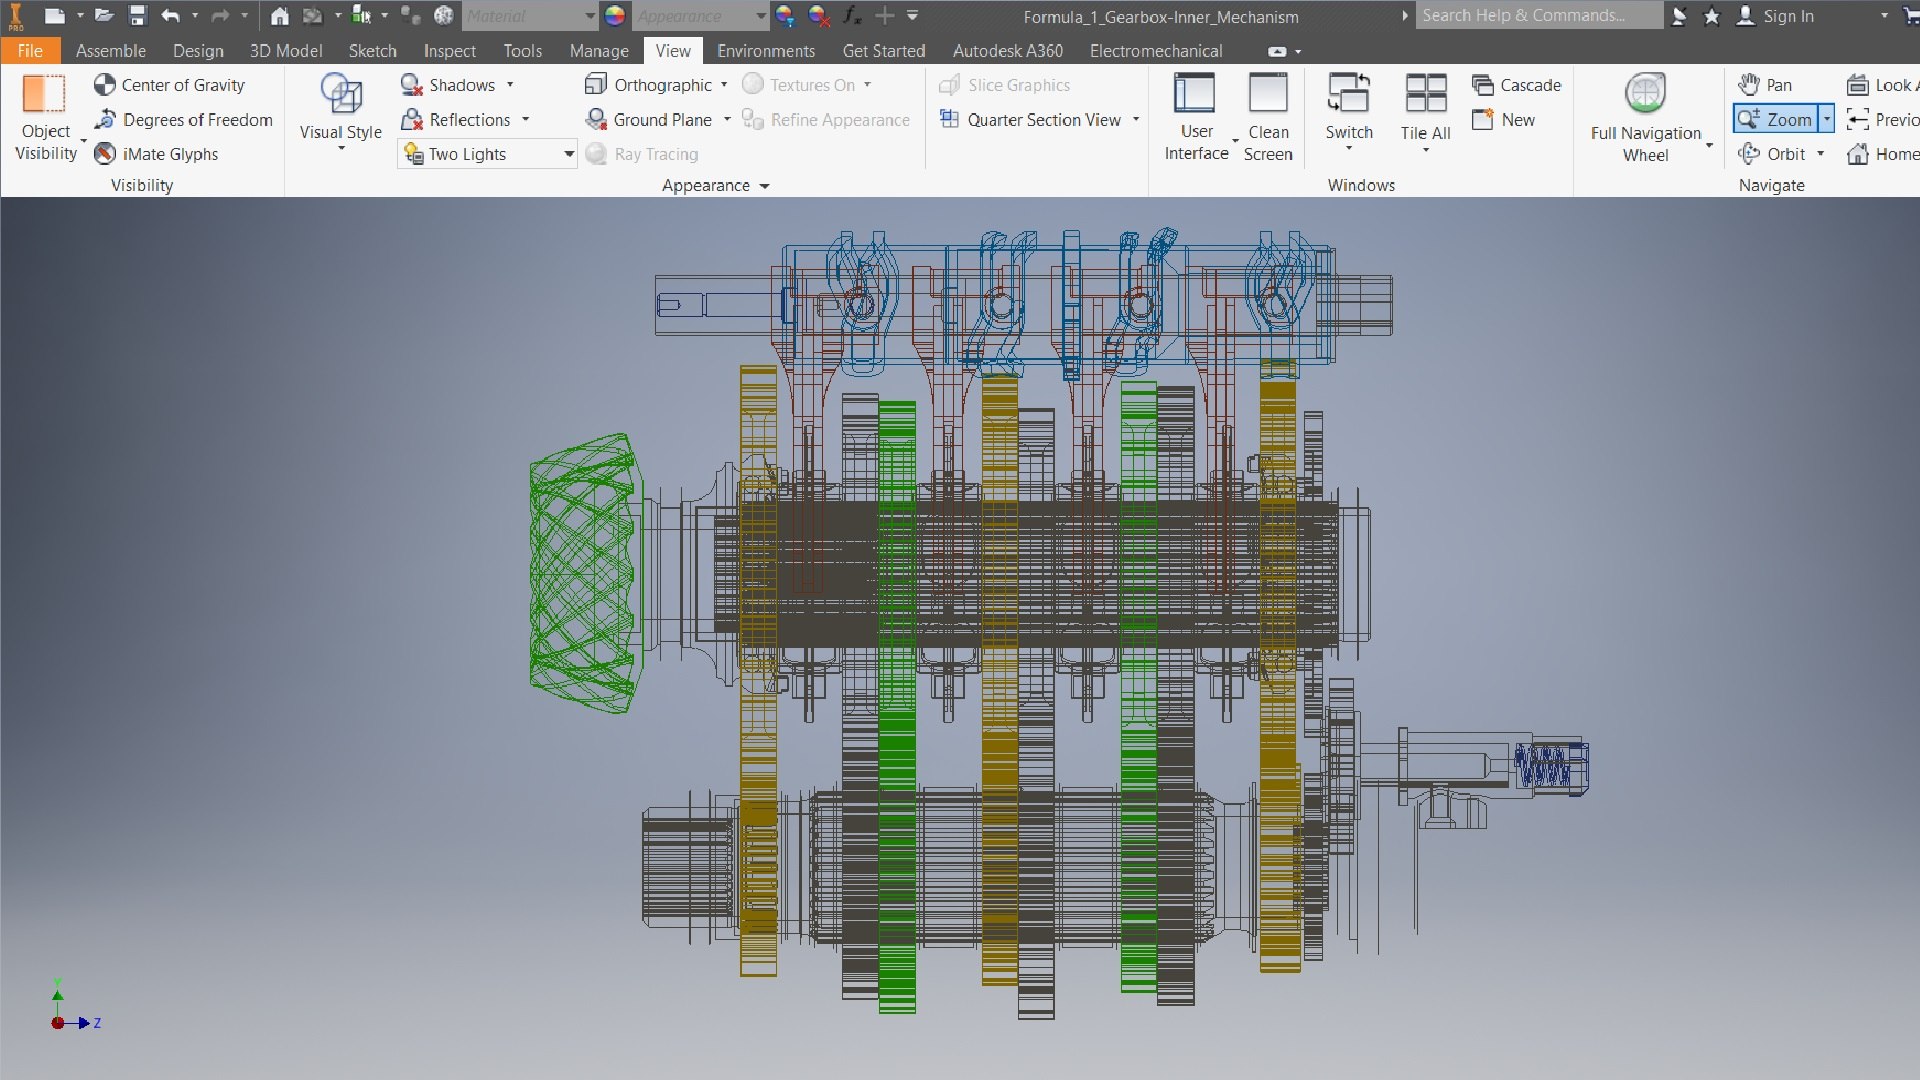
Task: Go to the Previous view
Action: click(x=1882, y=120)
